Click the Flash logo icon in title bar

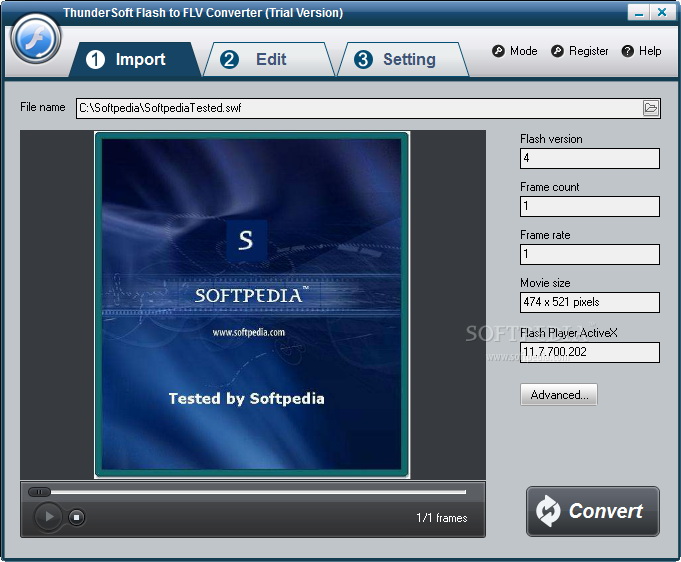click(37, 39)
